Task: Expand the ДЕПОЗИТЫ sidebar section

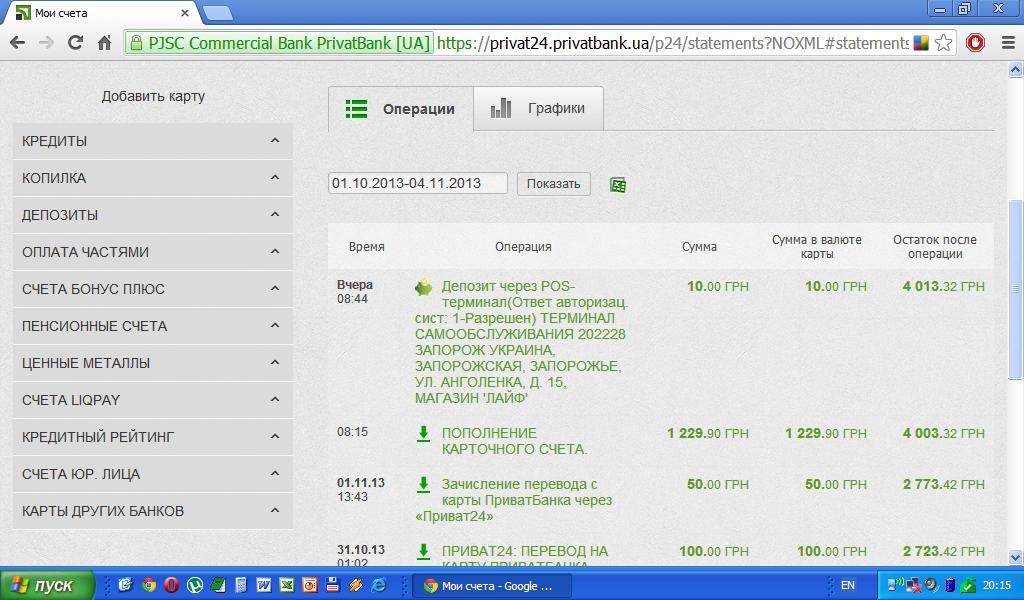Action: point(153,215)
